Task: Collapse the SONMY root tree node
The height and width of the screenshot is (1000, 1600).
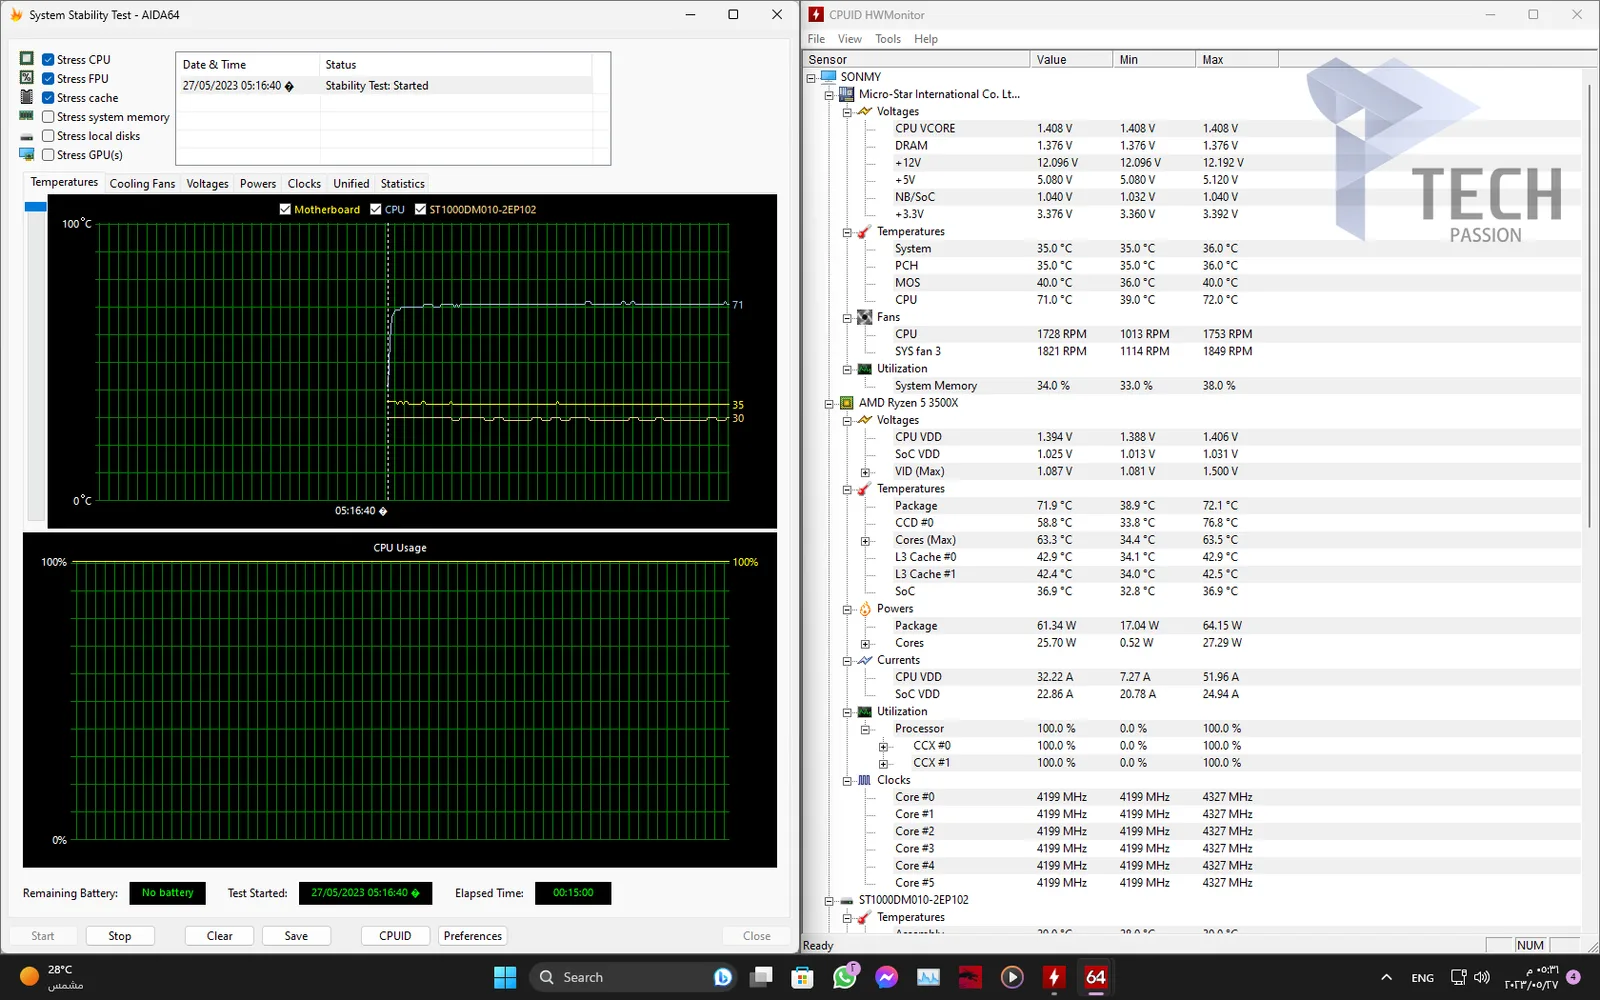Action: 811,77
